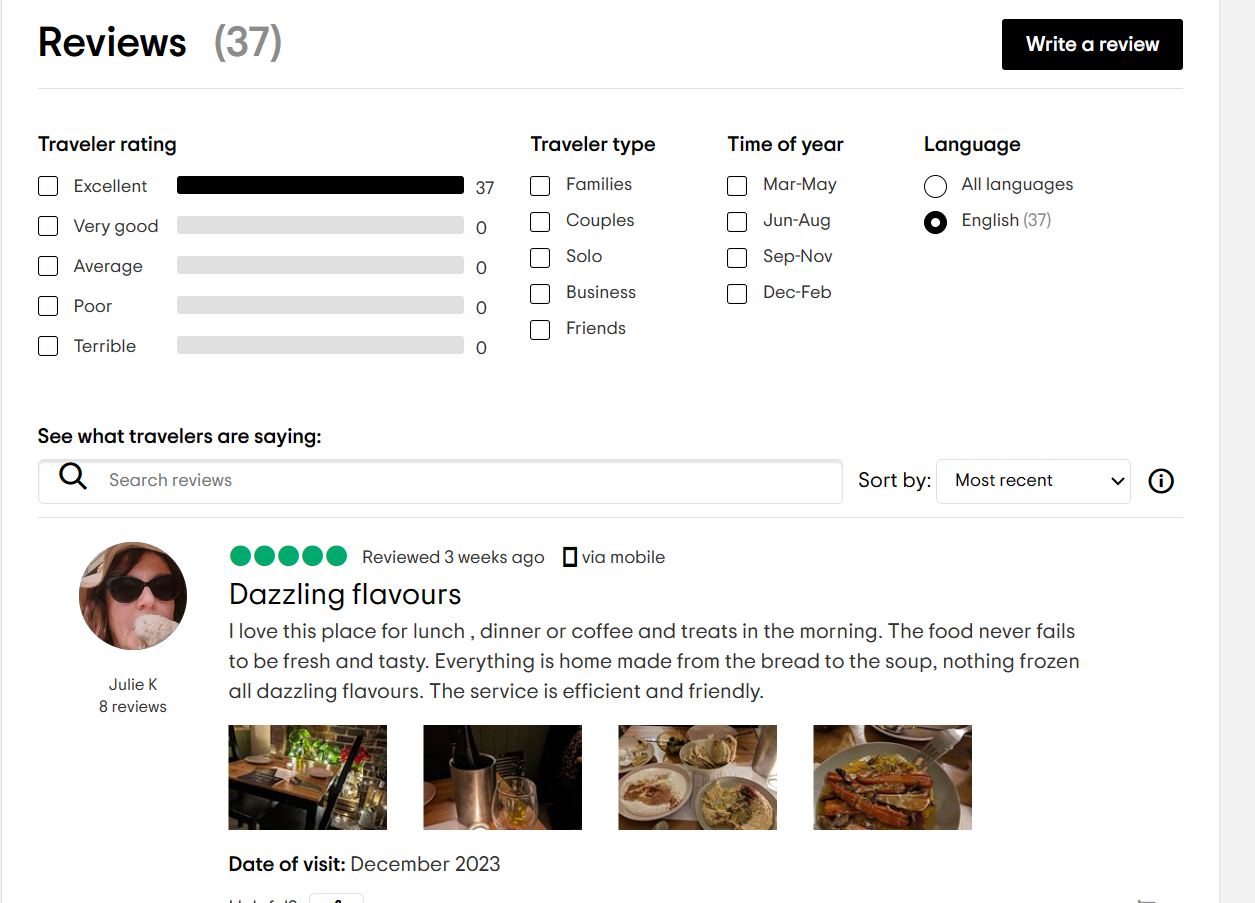Image resolution: width=1255 pixels, height=903 pixels.
Task: Select the All languages radio option
Action: click(x=935, y=186)
